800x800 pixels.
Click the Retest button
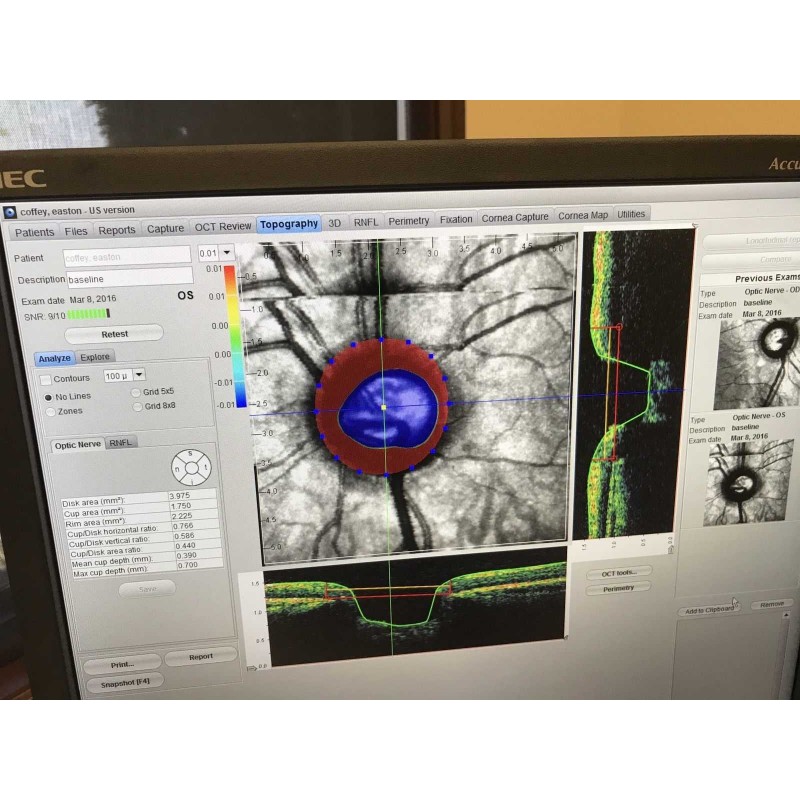[114, 334]
